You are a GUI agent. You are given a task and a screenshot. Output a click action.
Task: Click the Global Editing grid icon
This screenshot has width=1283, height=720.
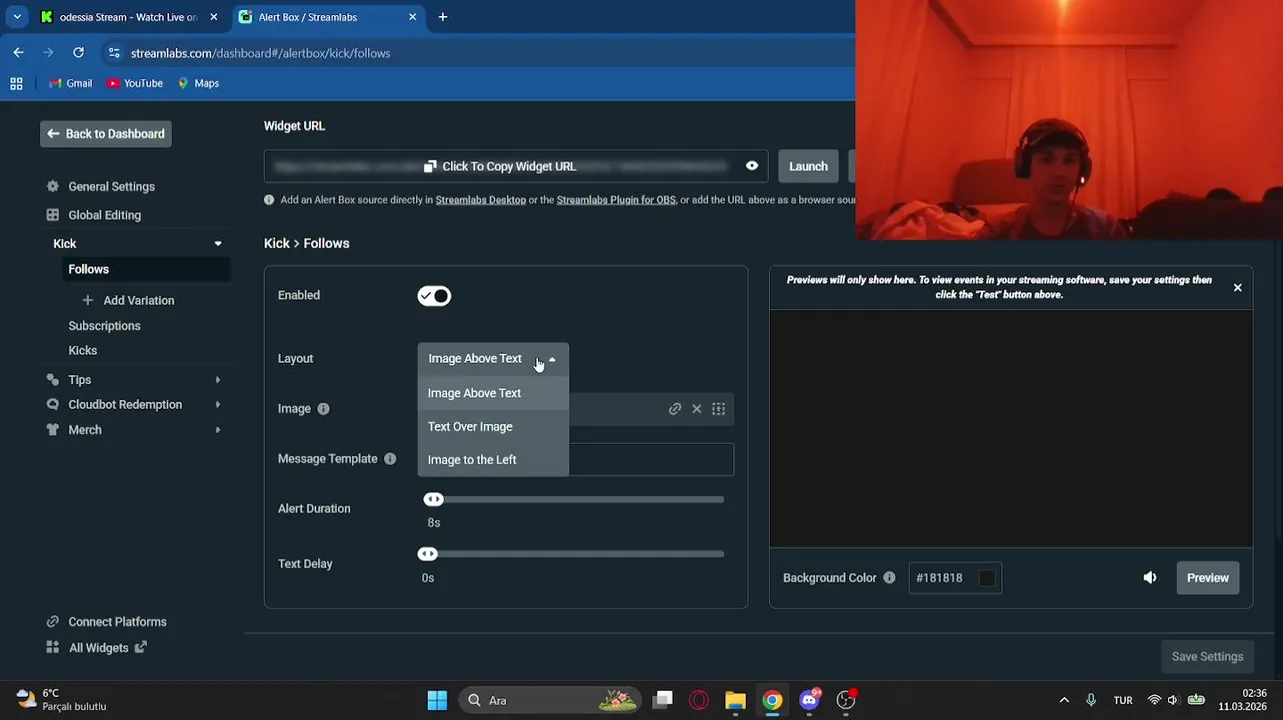point(52,215)
